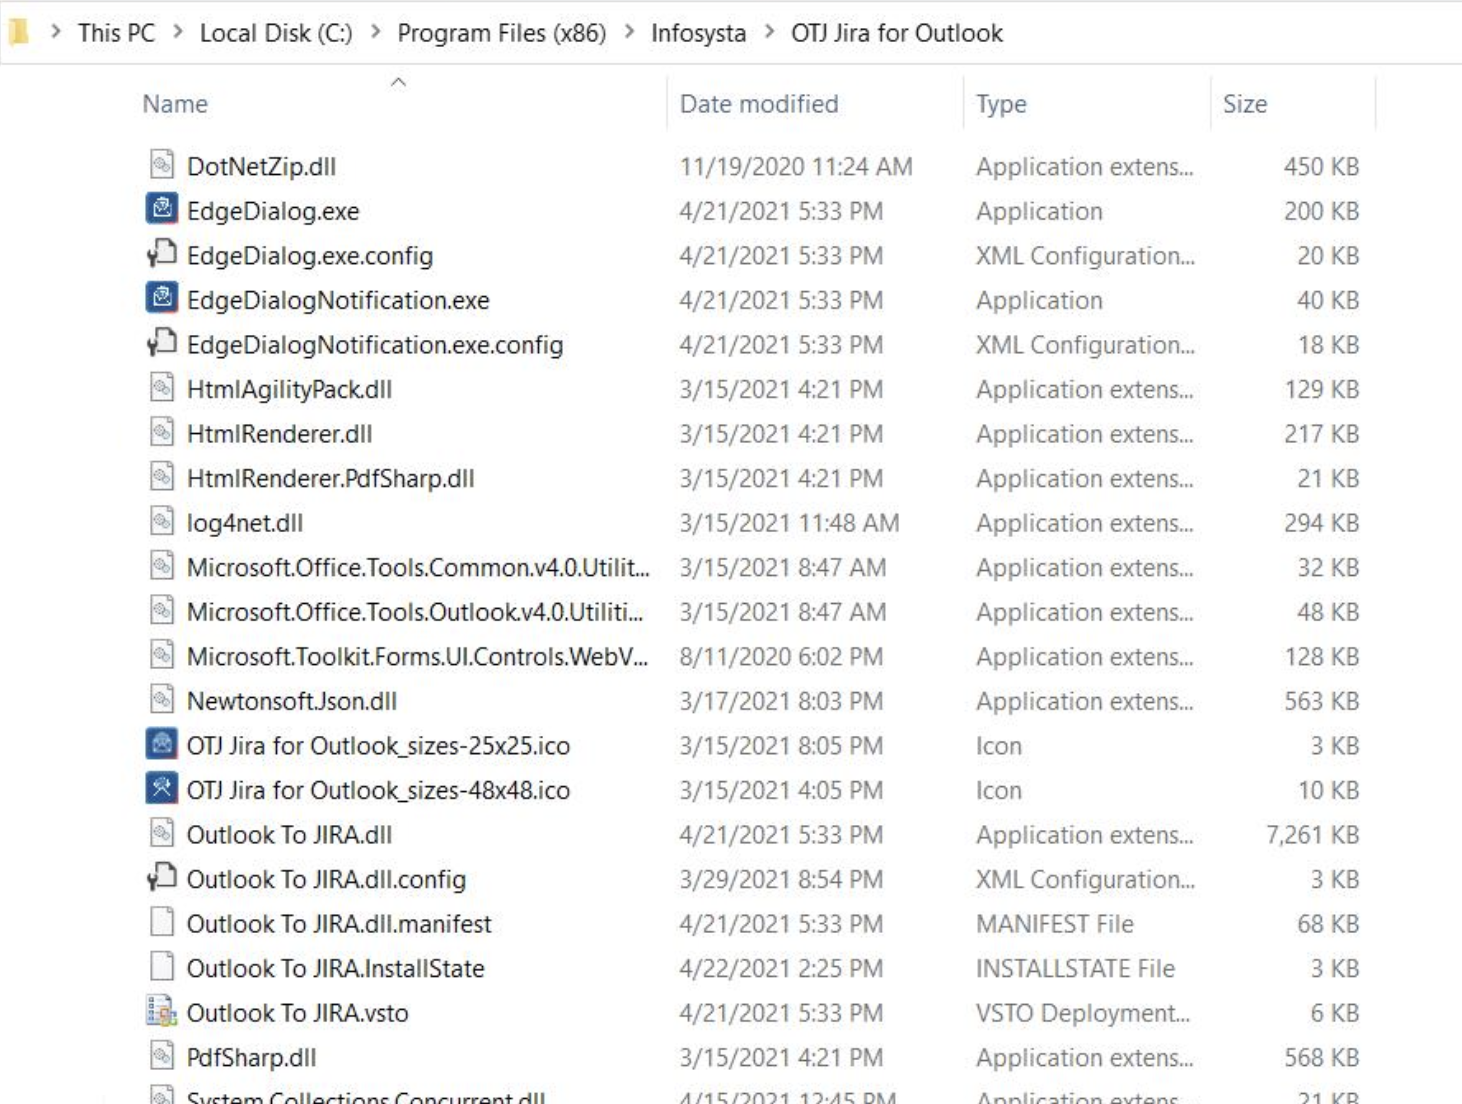Screen dimensions: 1462x1104
Task: Select the log4net.dll file name
Action: tap(244, 523)
